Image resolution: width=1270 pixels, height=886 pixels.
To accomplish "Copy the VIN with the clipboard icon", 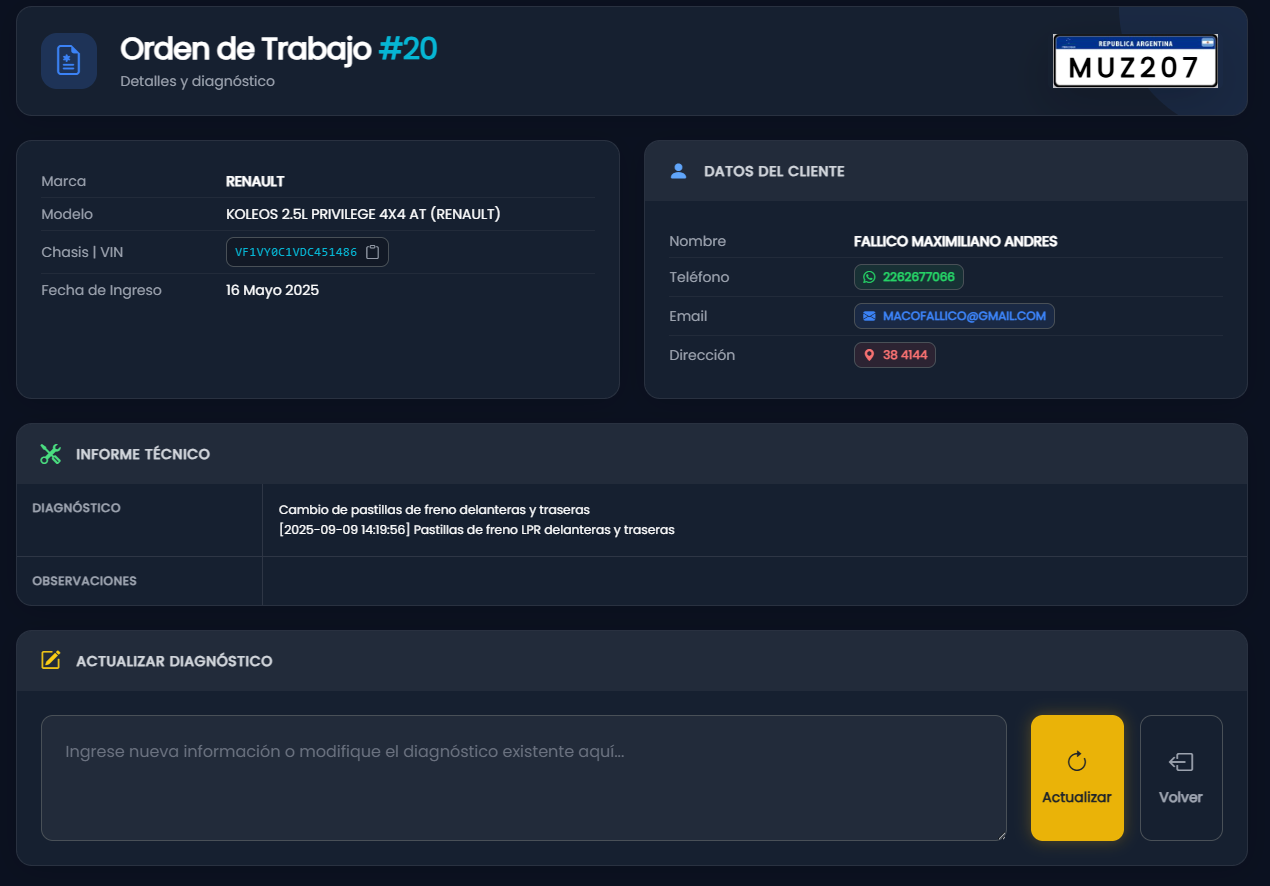I will 373,252.
